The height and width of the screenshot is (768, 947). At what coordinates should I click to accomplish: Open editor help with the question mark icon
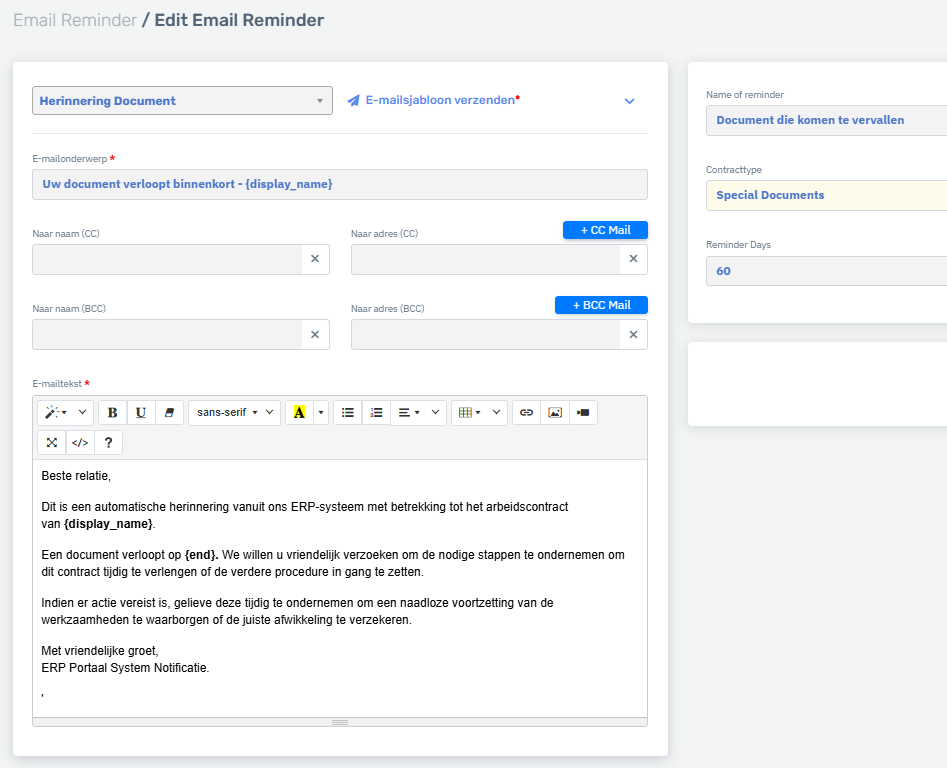[107, 442]
